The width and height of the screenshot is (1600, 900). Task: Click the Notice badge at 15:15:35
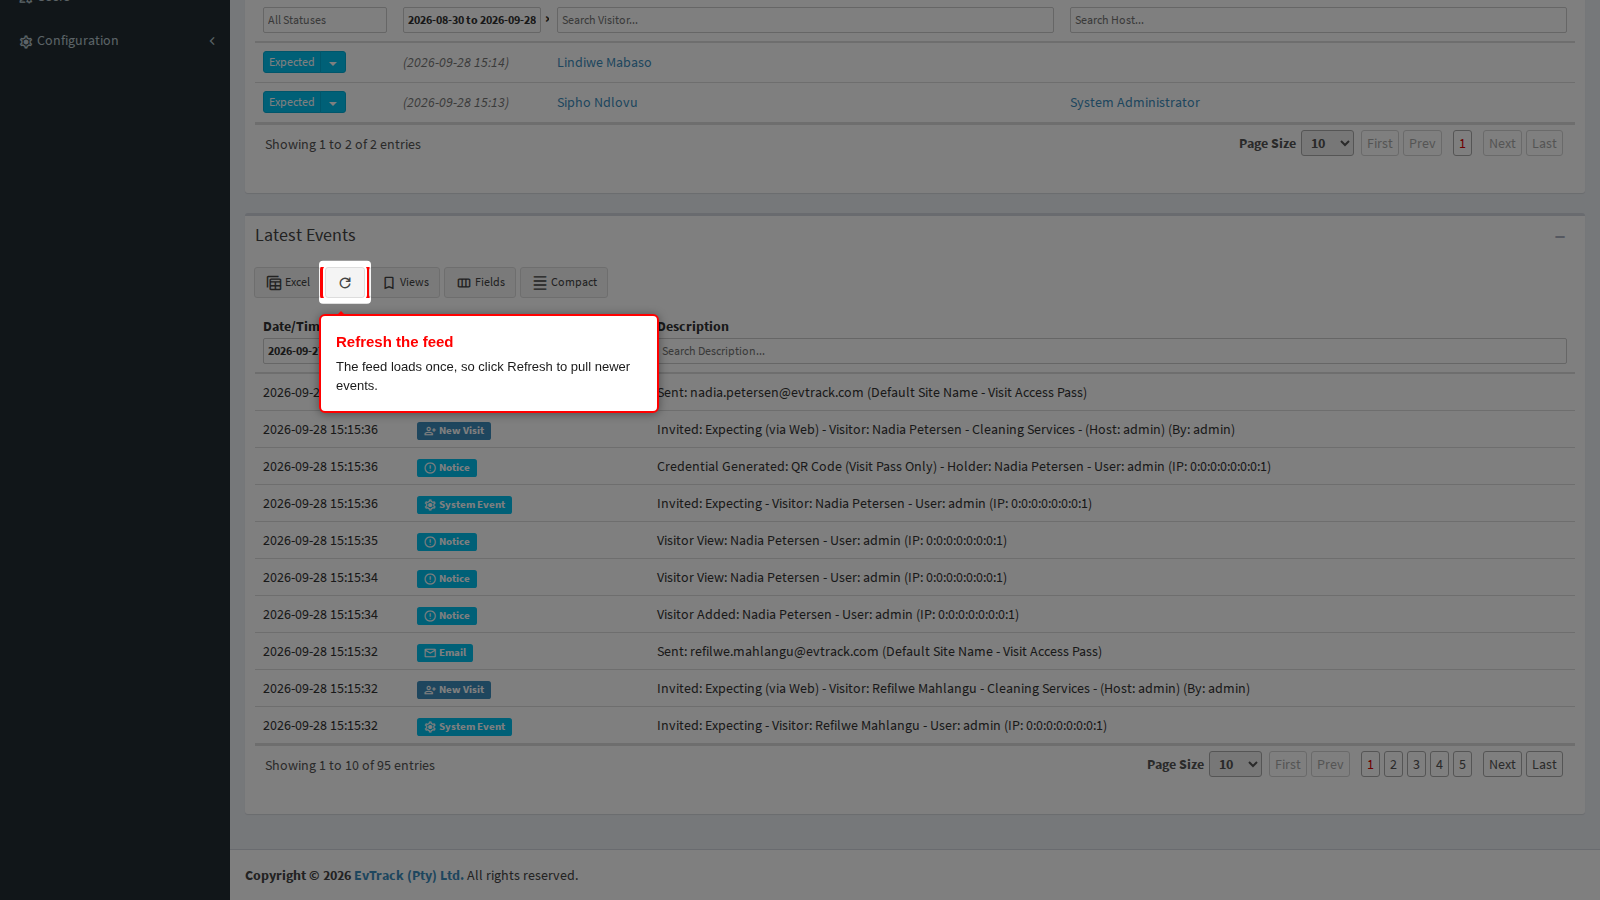tap(447, 542)
